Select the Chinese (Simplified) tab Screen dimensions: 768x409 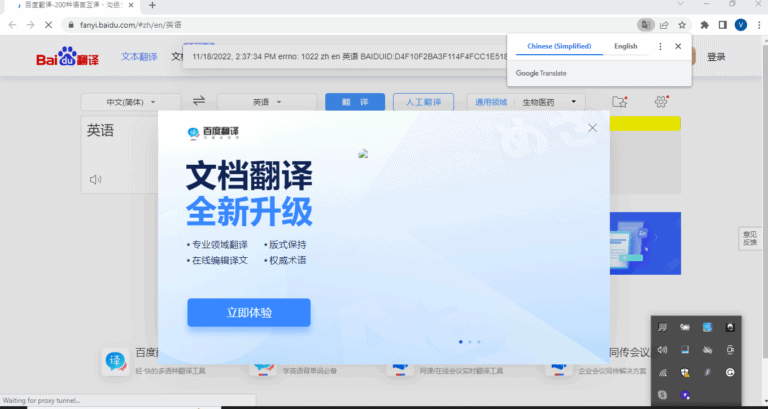click(559, 46)
